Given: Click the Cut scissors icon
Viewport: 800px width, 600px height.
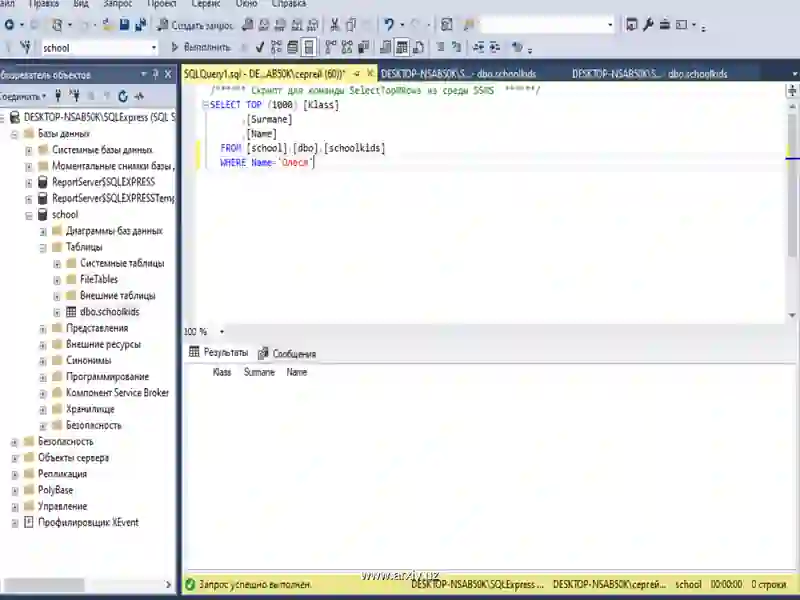Looking at the screenshot, I should 335,24.
